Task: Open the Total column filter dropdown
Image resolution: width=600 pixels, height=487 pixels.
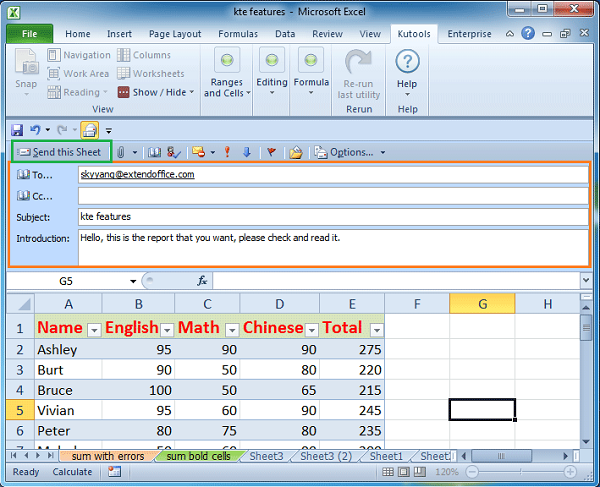Action: [x=377, y=330]
